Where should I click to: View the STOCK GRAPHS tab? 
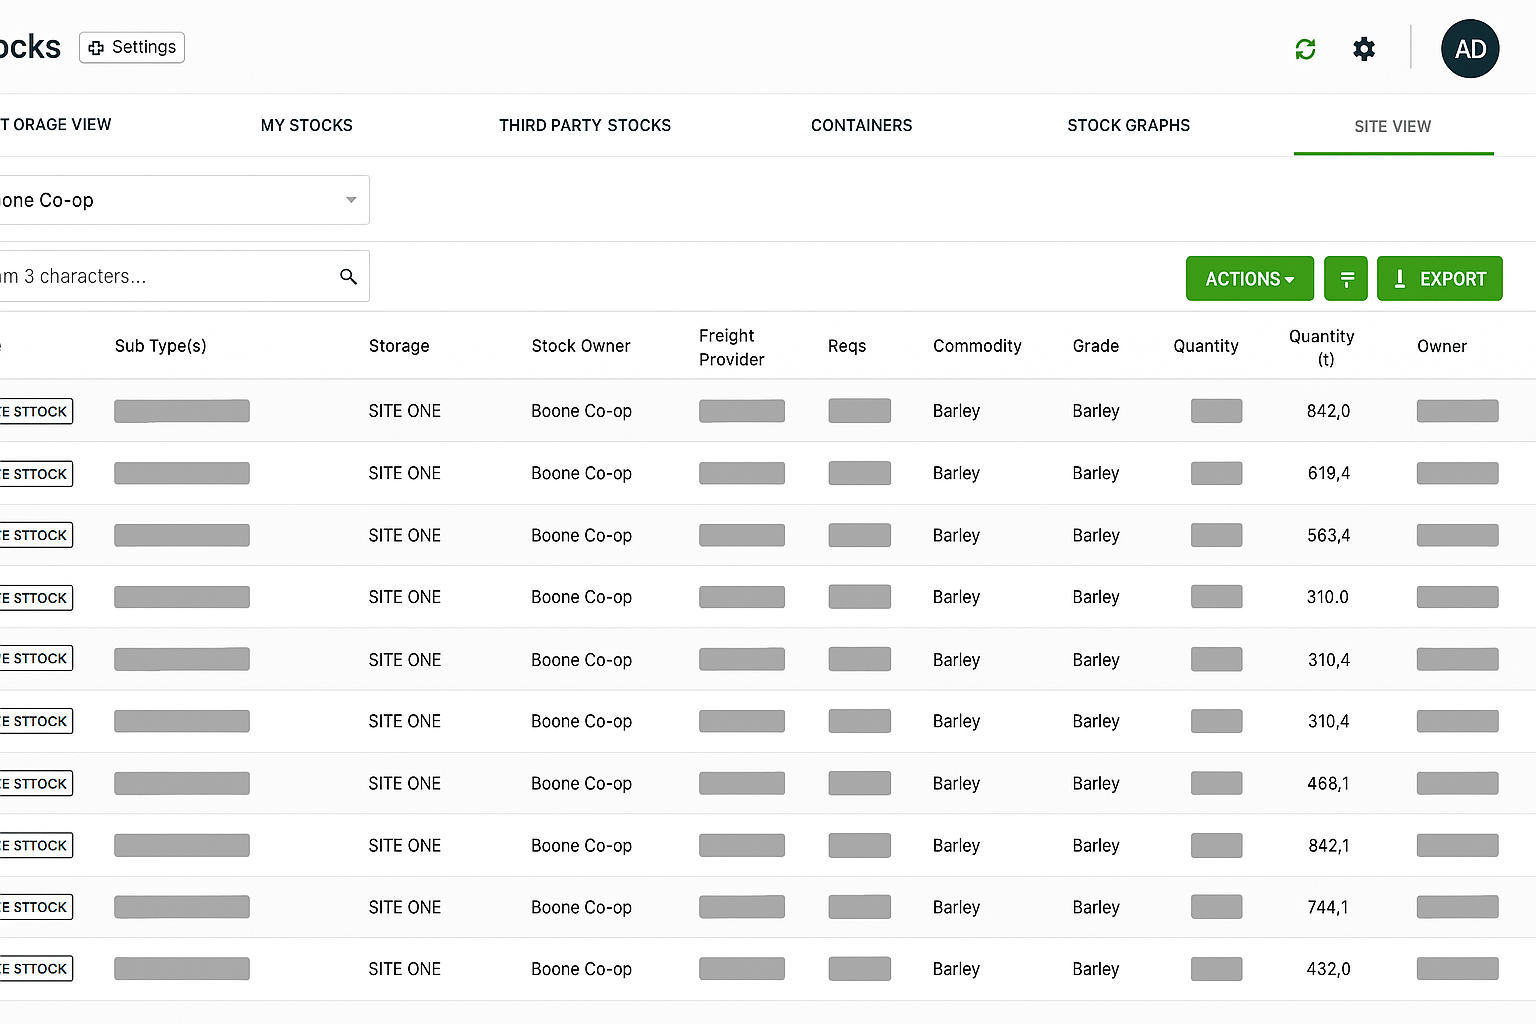pyautogui.click(x=1128, y=125)
